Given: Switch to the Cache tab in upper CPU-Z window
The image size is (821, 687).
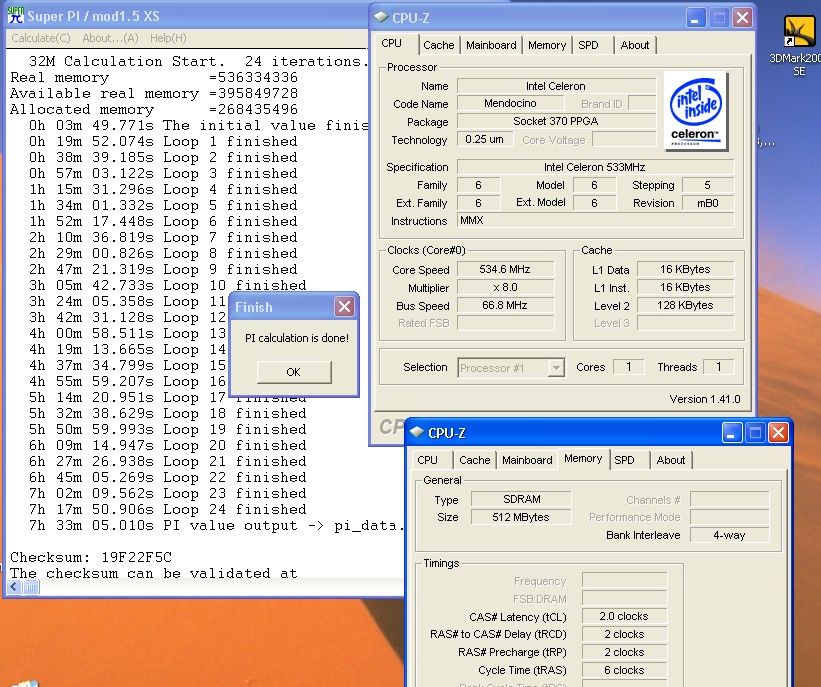Looking at the screenshot, I should 438,45.
